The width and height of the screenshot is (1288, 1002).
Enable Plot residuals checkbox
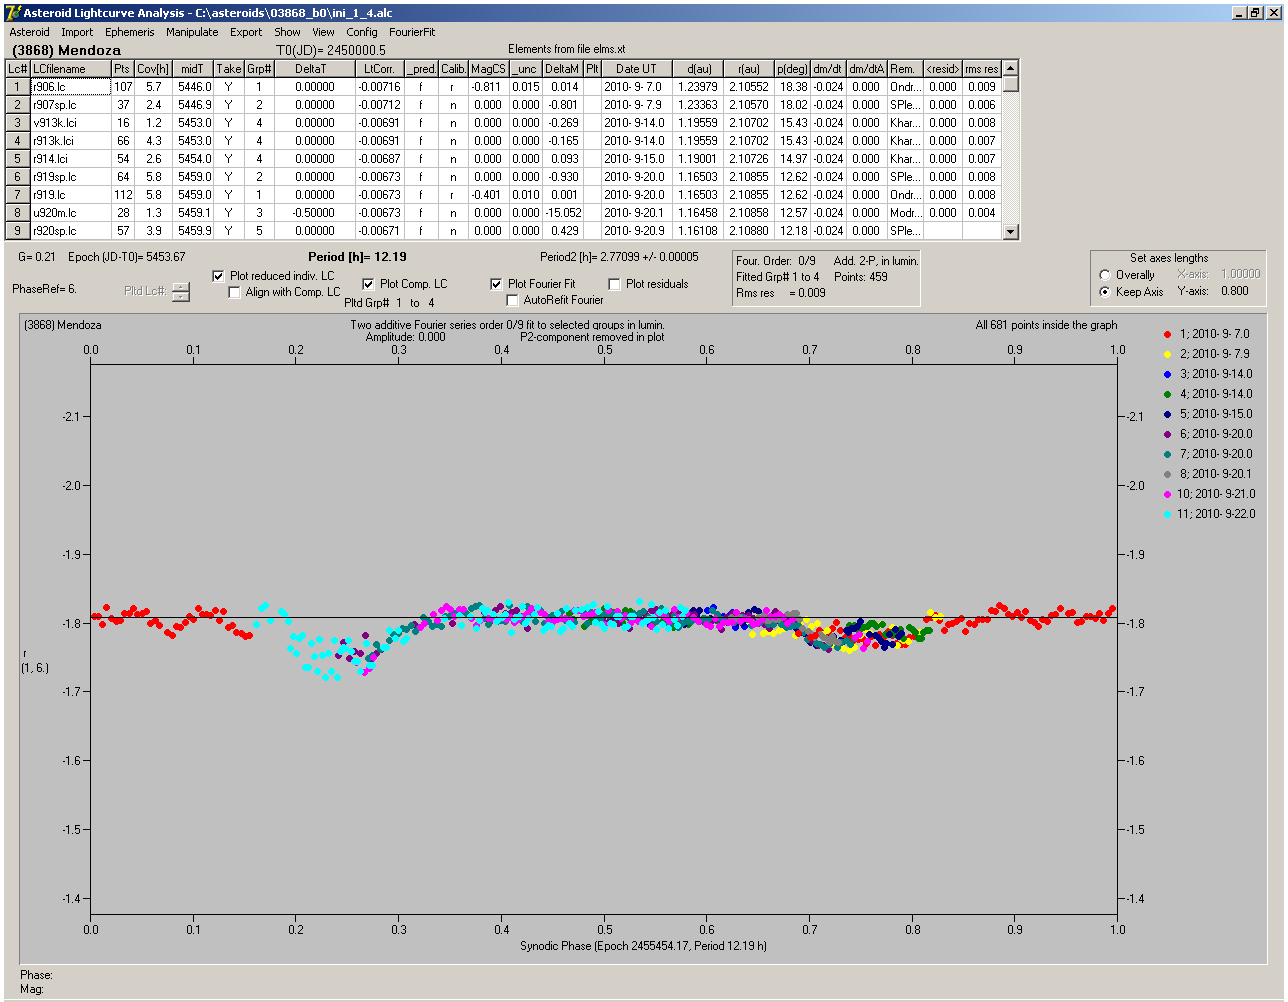[614, 284]
